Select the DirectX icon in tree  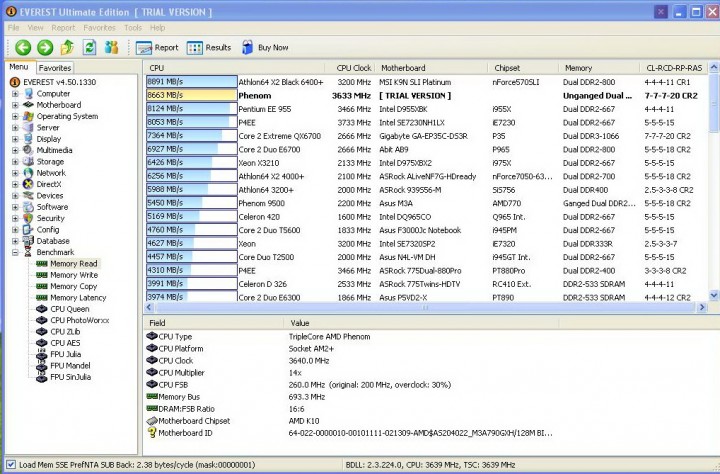(28, 184)
